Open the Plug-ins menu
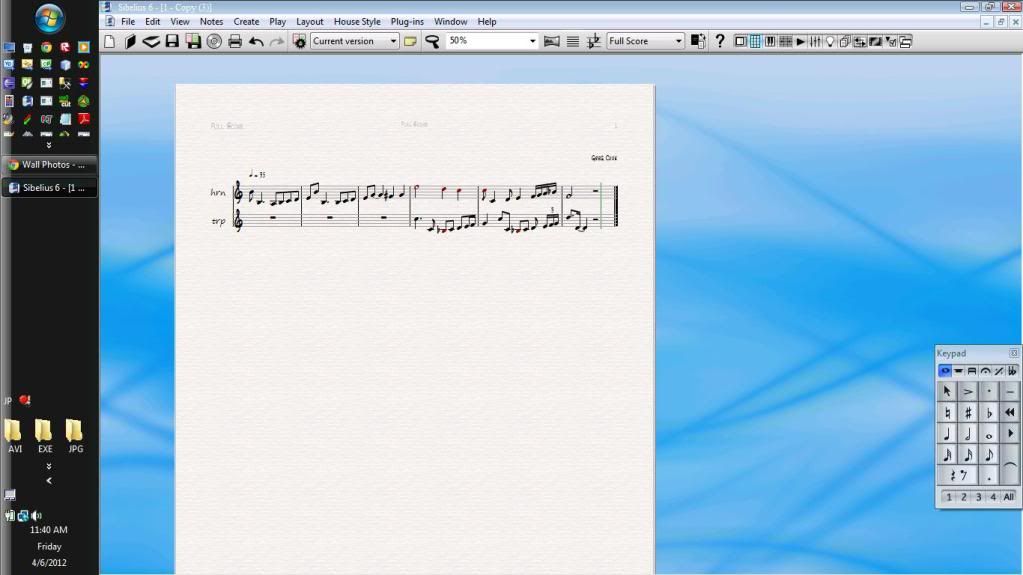The width and height of the screenshot is (1023, 575). tap(407, 21)
